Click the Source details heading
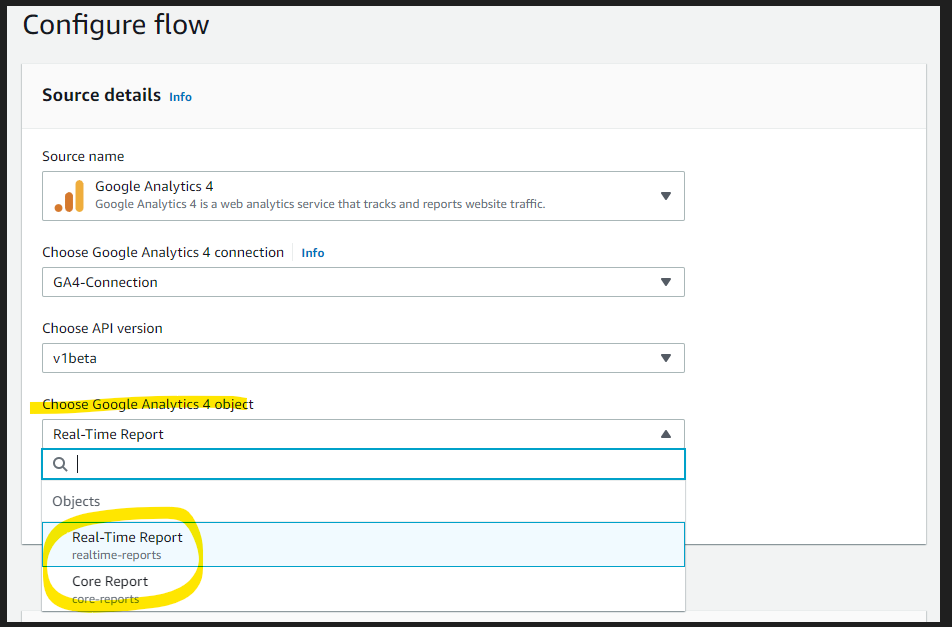Screen dimensions: 952x627 (x=101, y=95)
